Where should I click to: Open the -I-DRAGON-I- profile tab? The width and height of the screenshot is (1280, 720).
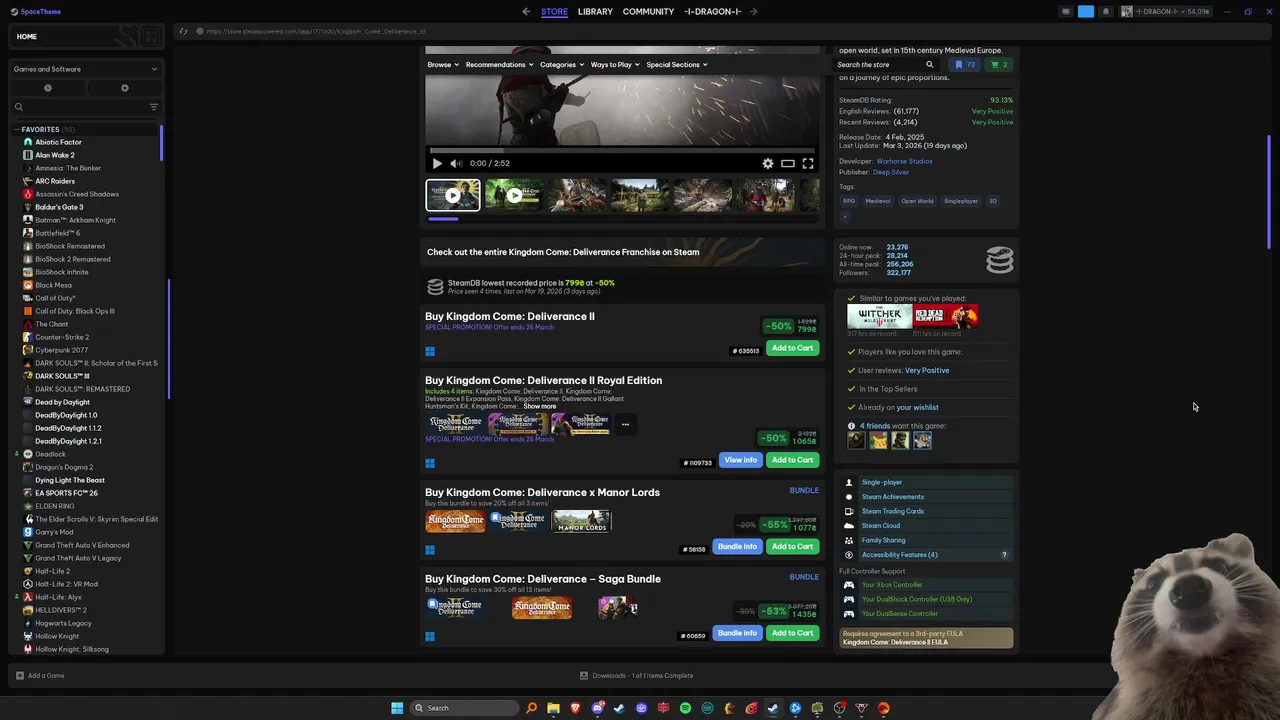point(713,12)
